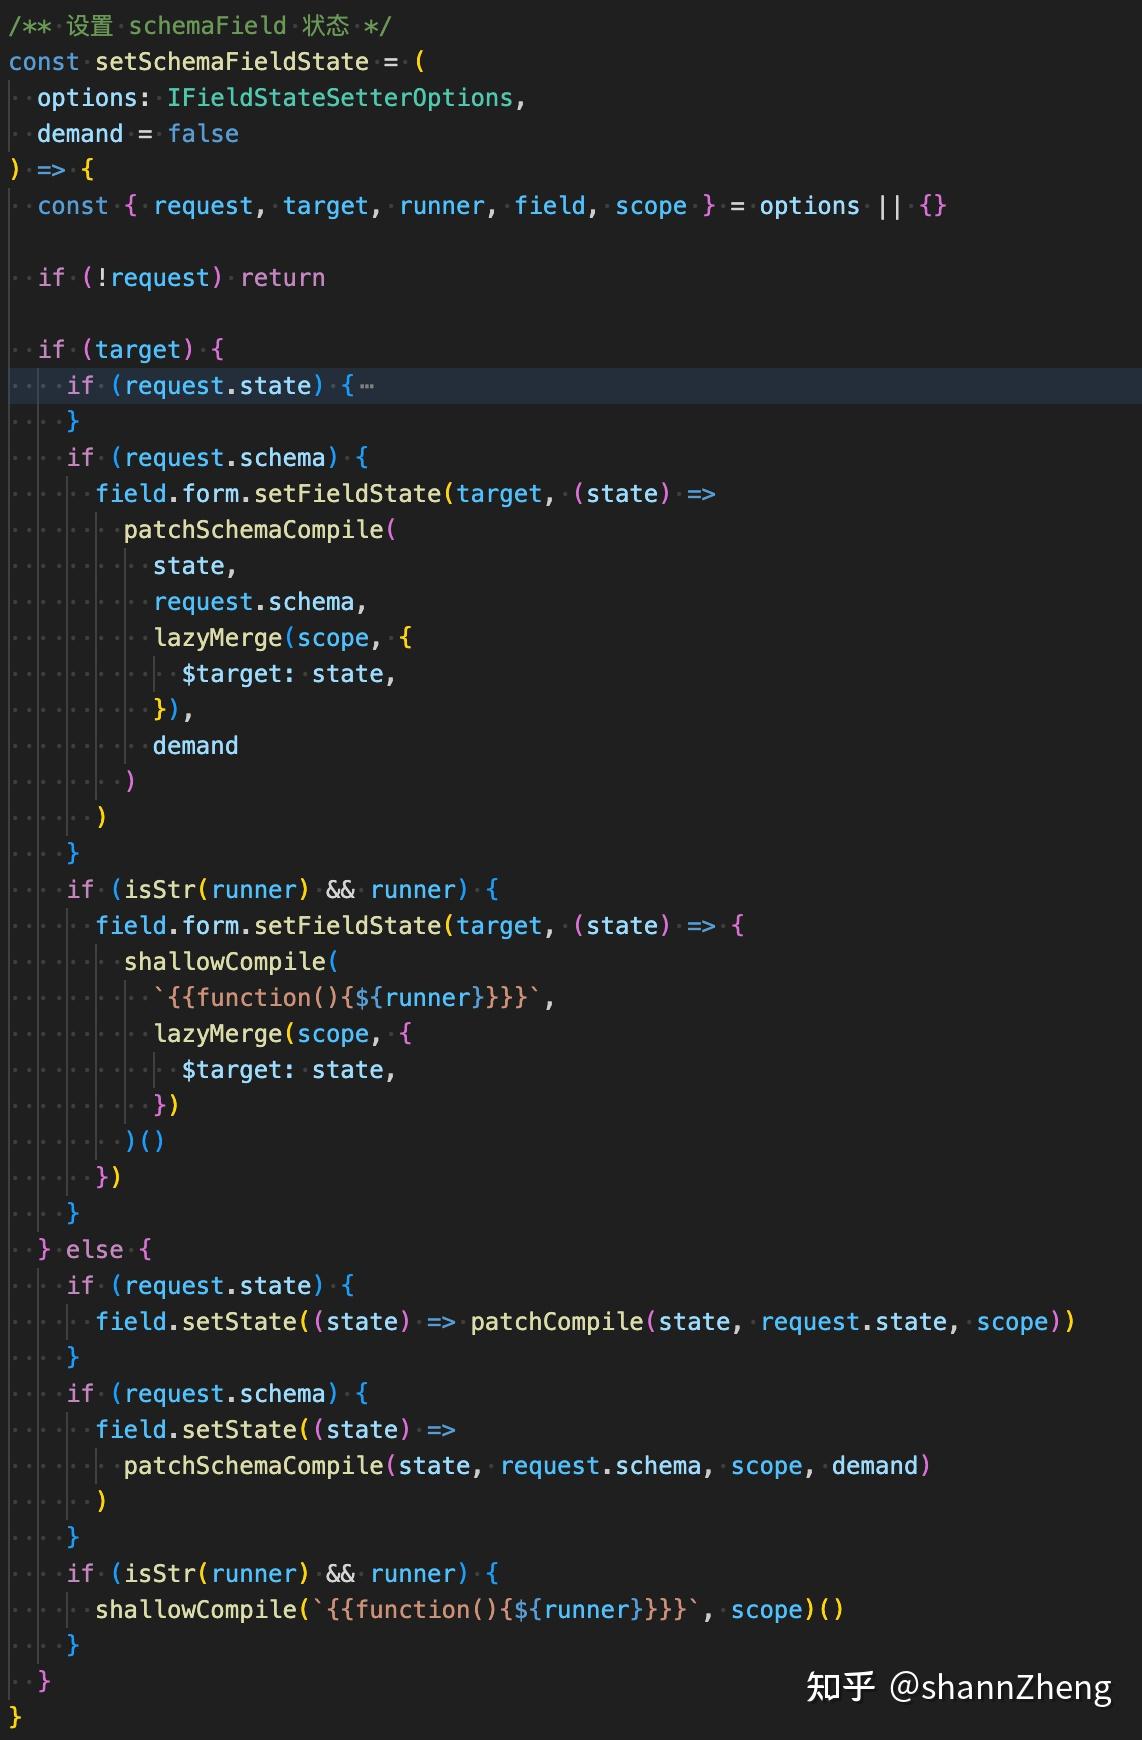Click 'if (!request) return' line
Screen dimensions: 1142x1740
[x=181, y=278]
